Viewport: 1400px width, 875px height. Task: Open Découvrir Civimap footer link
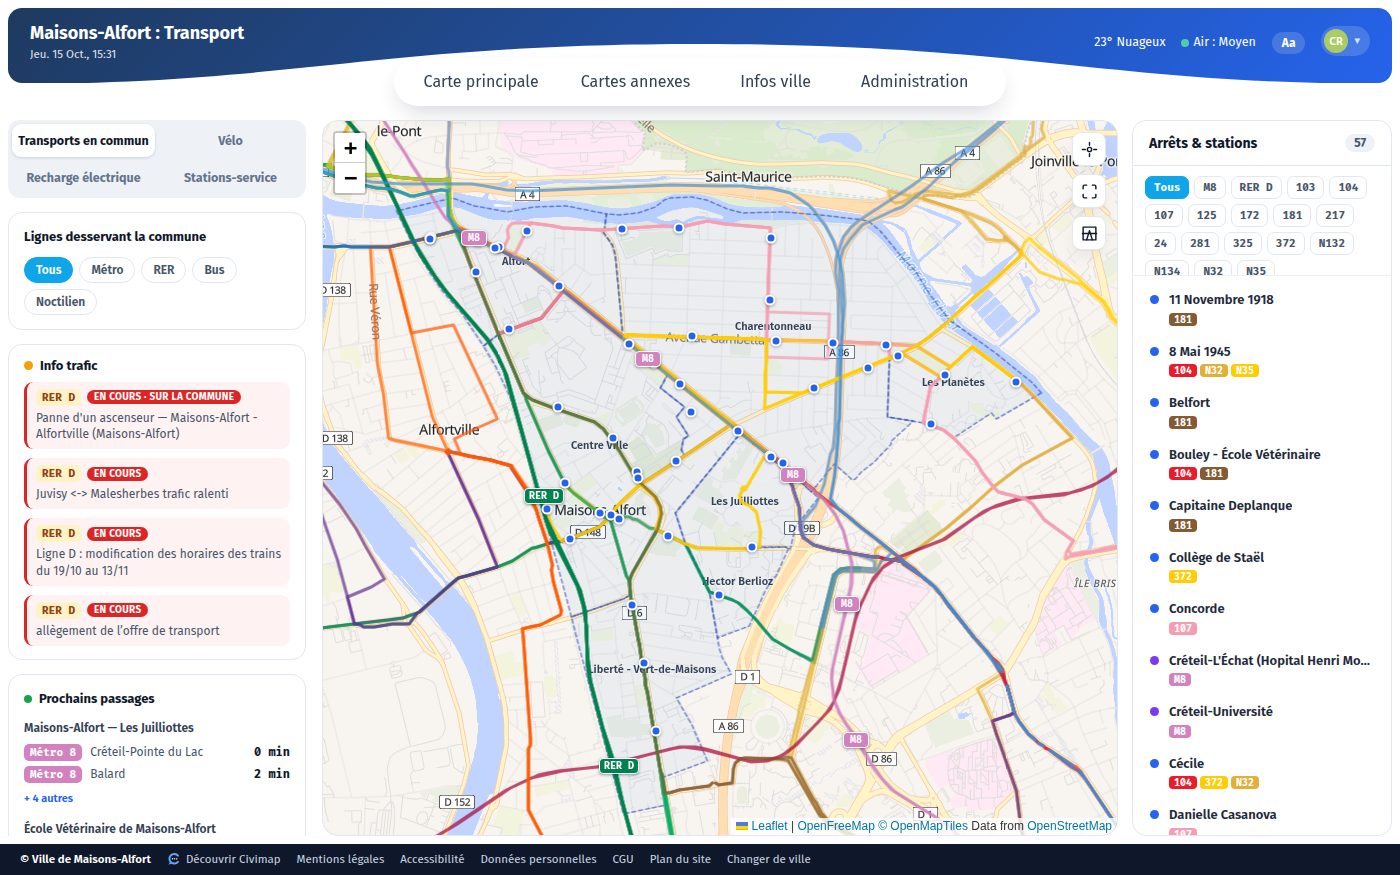pyautogui.click(x=224, y=859)
